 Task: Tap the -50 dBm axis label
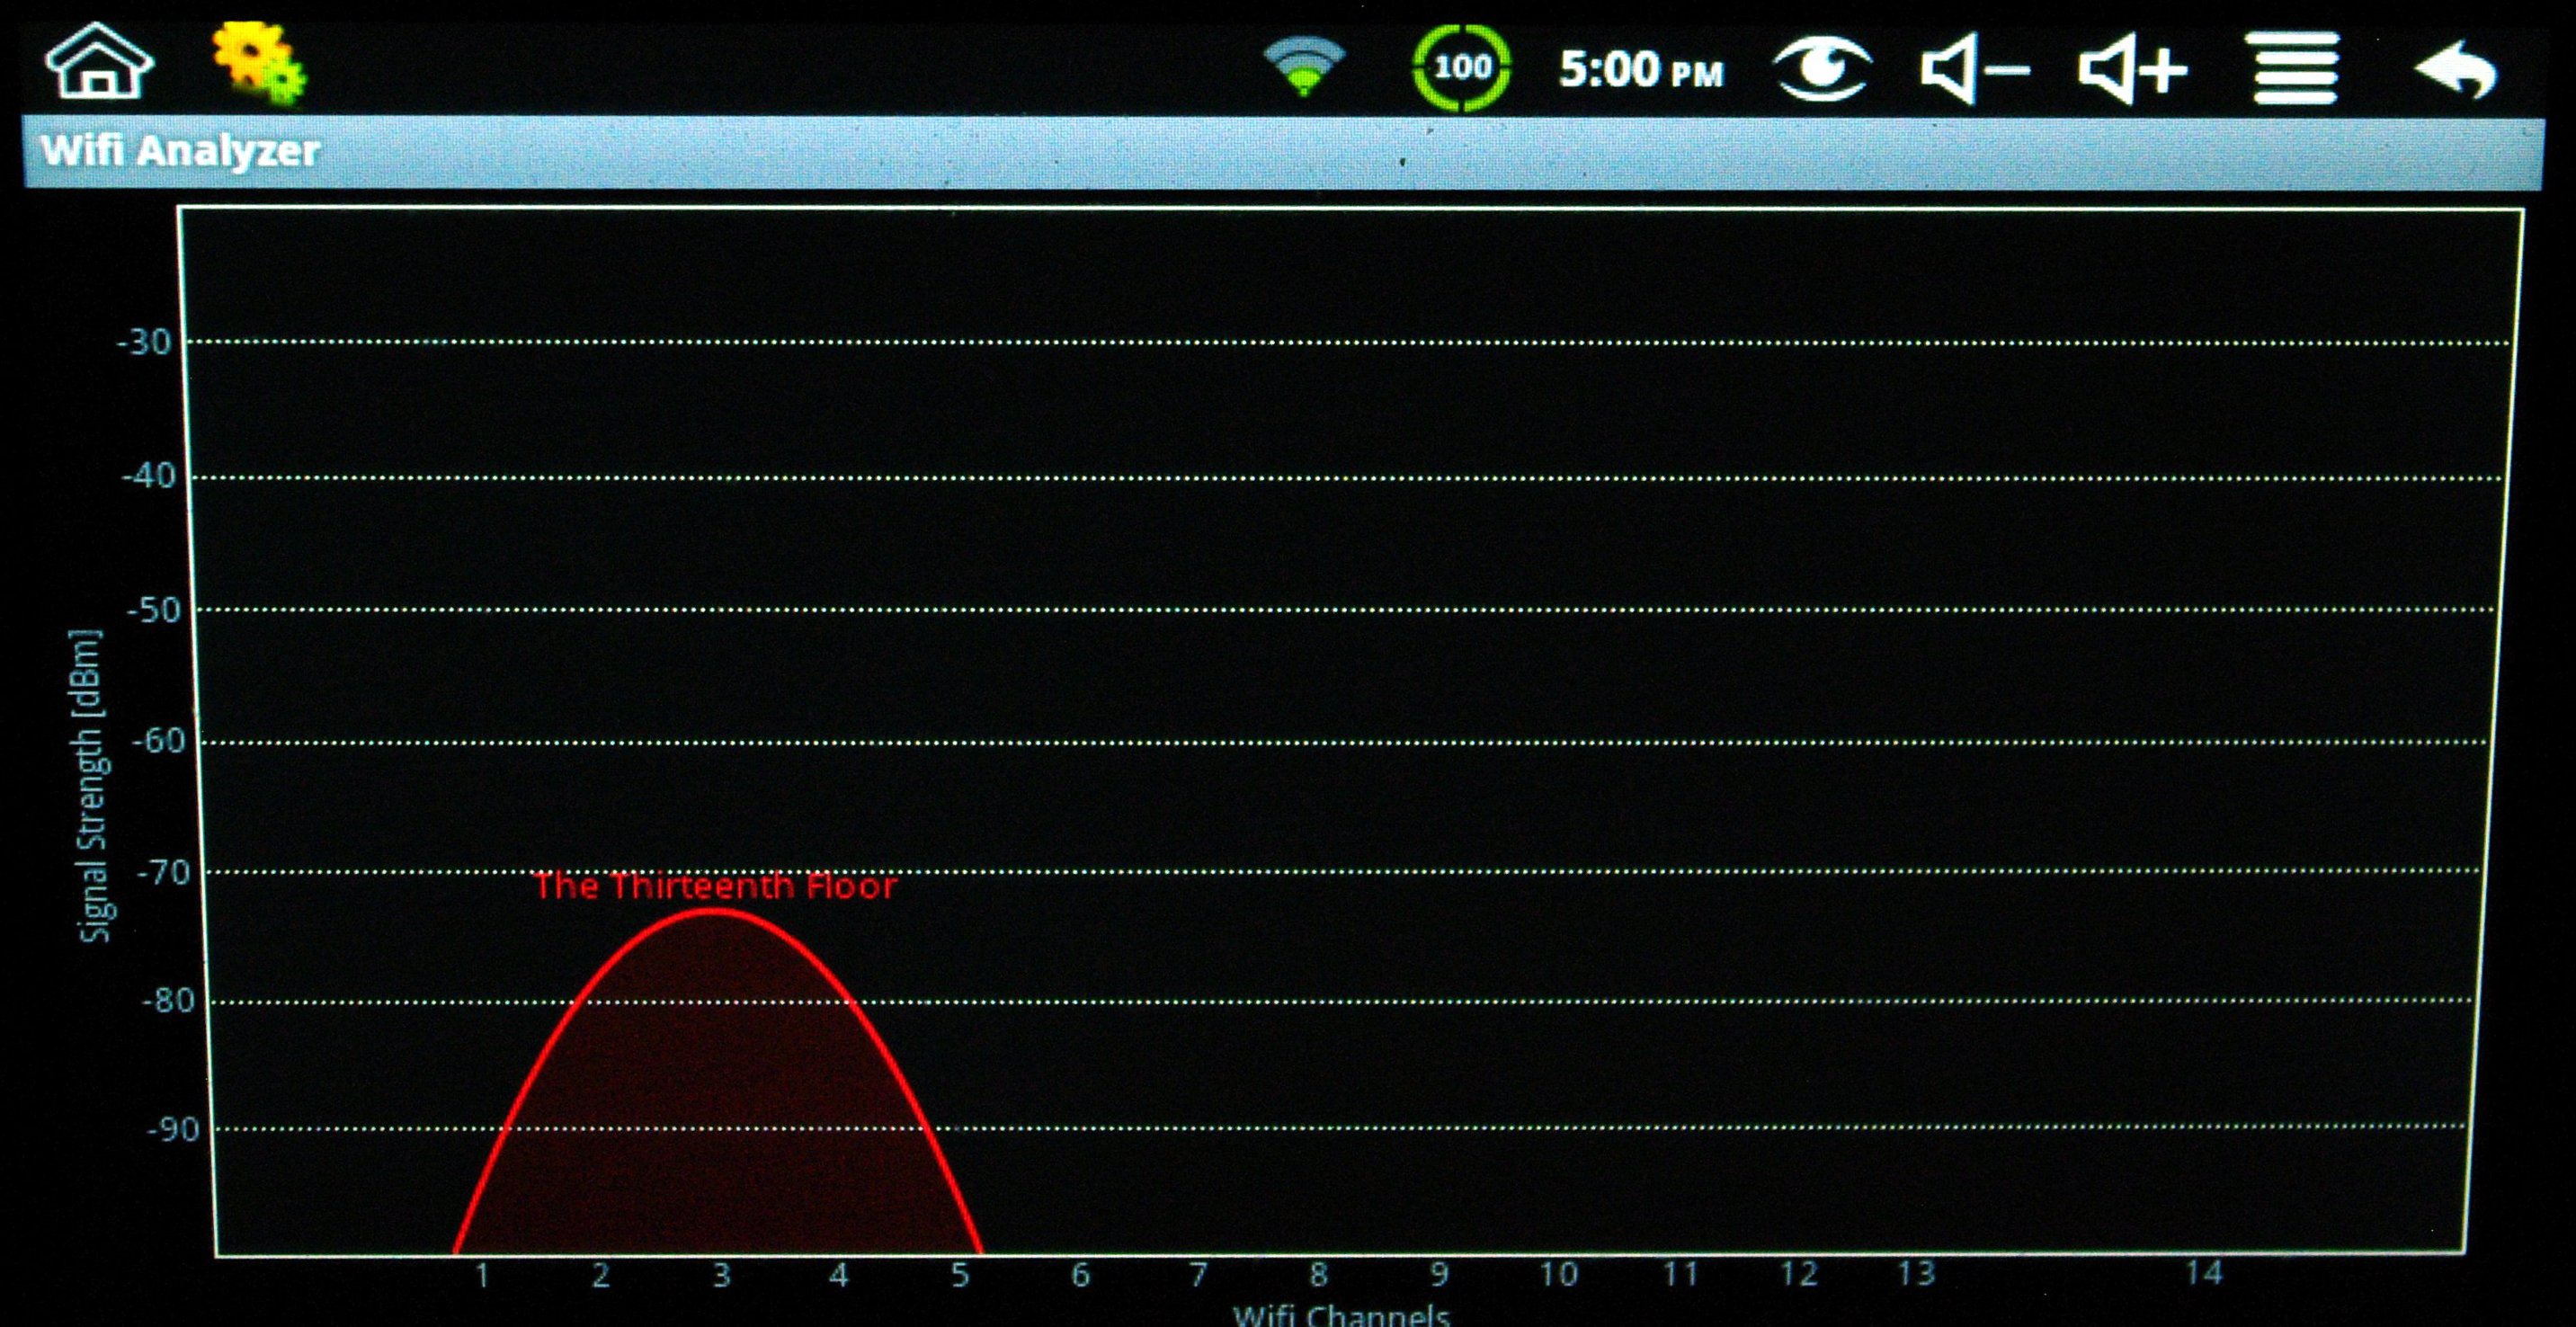coord(153,610)
